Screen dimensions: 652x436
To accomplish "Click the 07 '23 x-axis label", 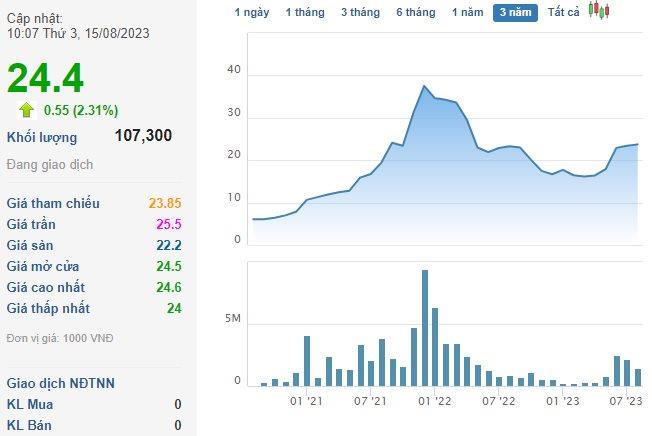I will 626,401.
